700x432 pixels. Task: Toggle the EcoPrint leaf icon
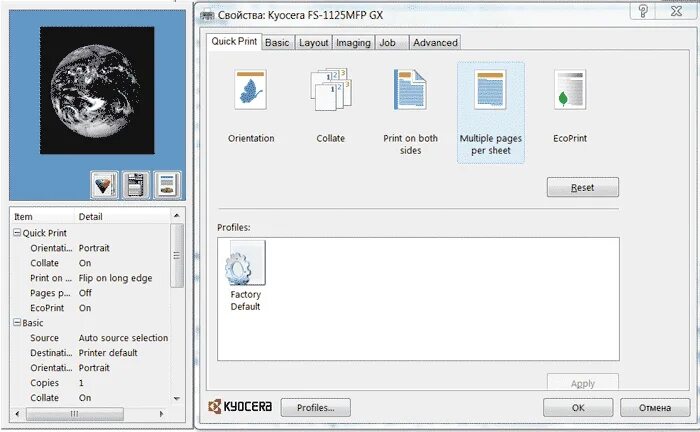tap(570, 89)
